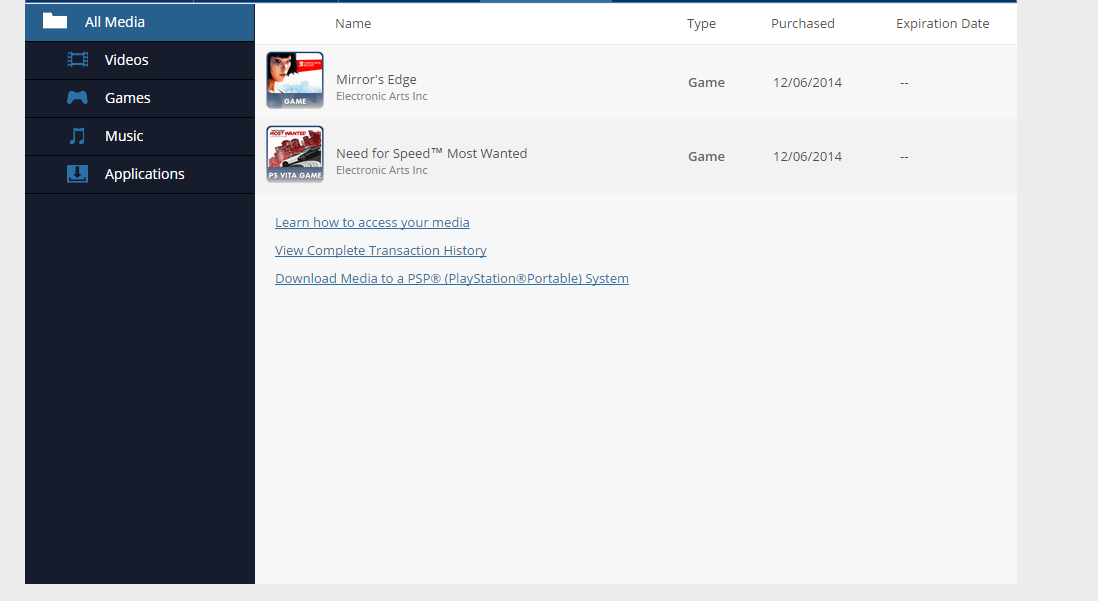
Task: Click the Game type in Mirror's Edge row
Action: point(706,83)
